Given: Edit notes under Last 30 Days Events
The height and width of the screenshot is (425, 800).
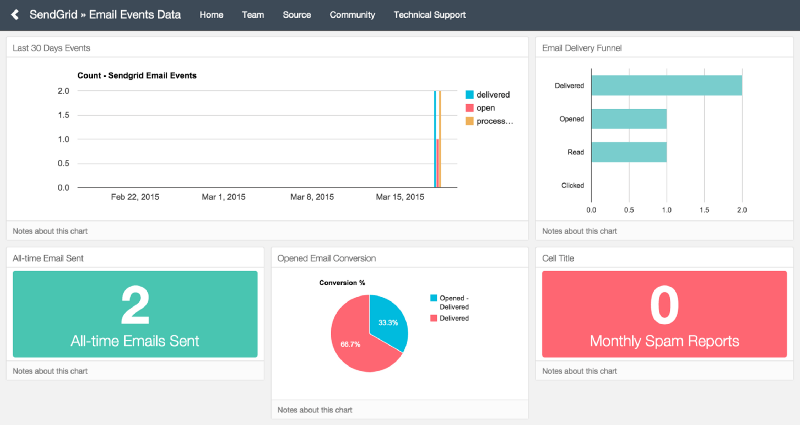Looking at the screenshot, I should click(50, 231).
